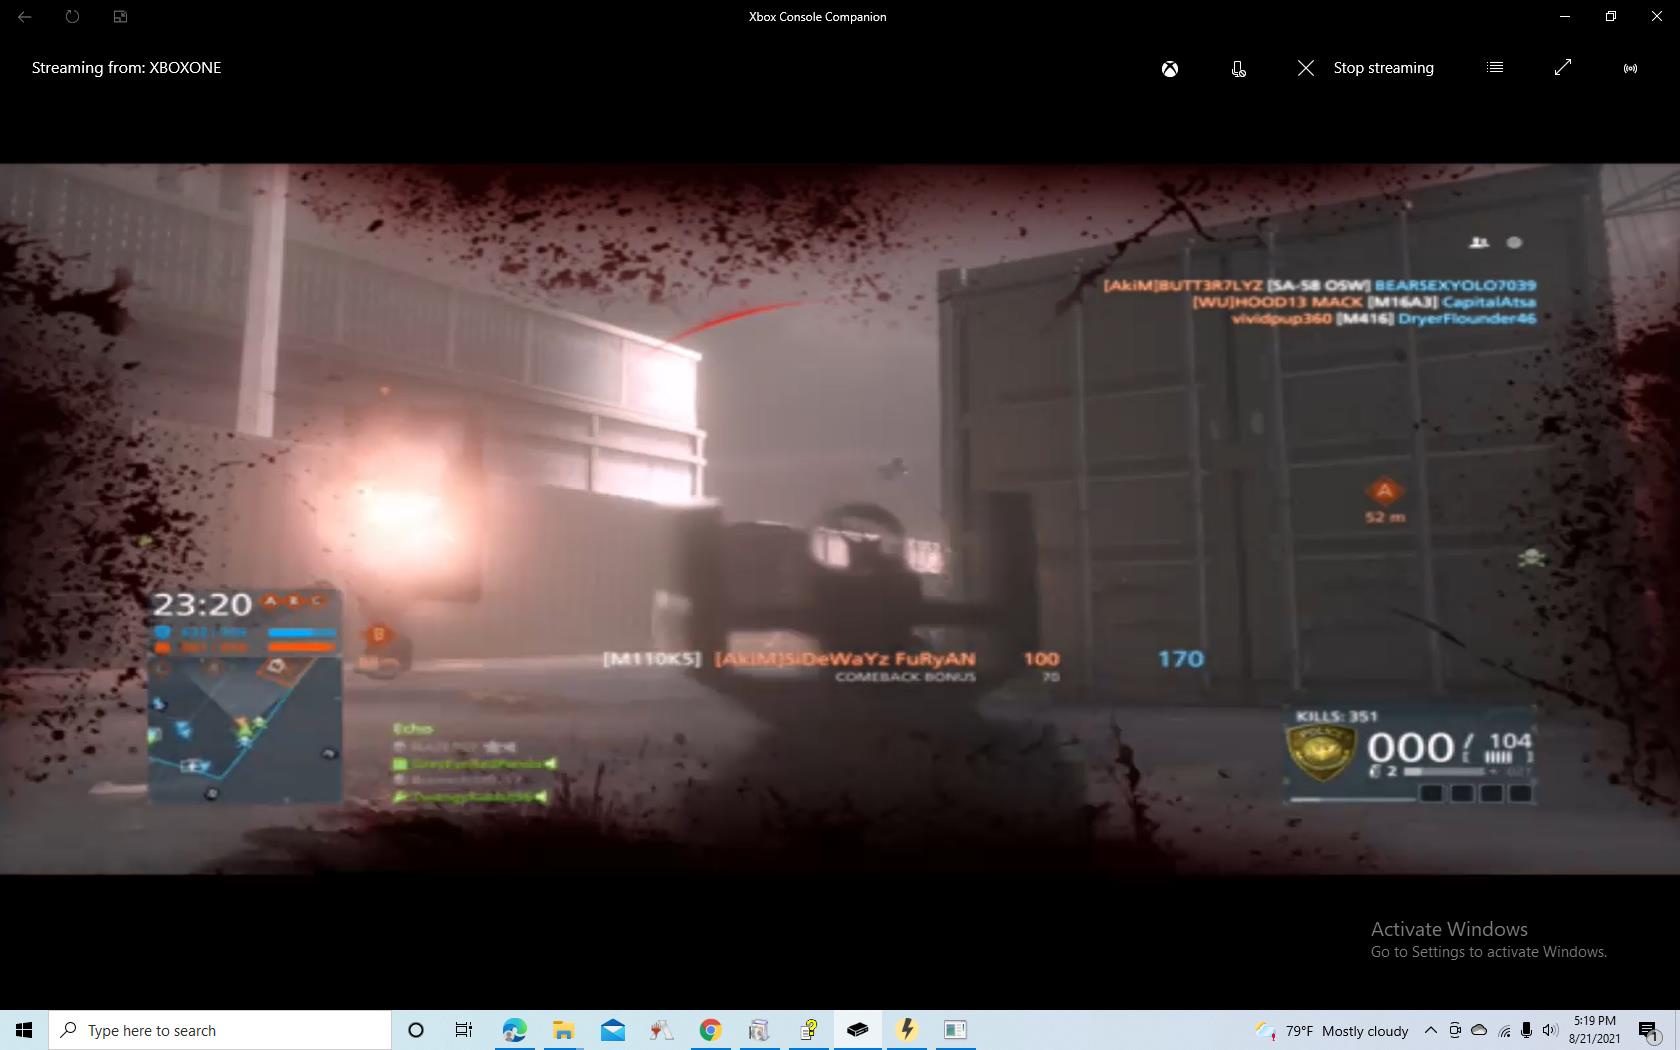
Task: Enter full screen with diagonal arrows icon
Action: tap(1563, 68)
